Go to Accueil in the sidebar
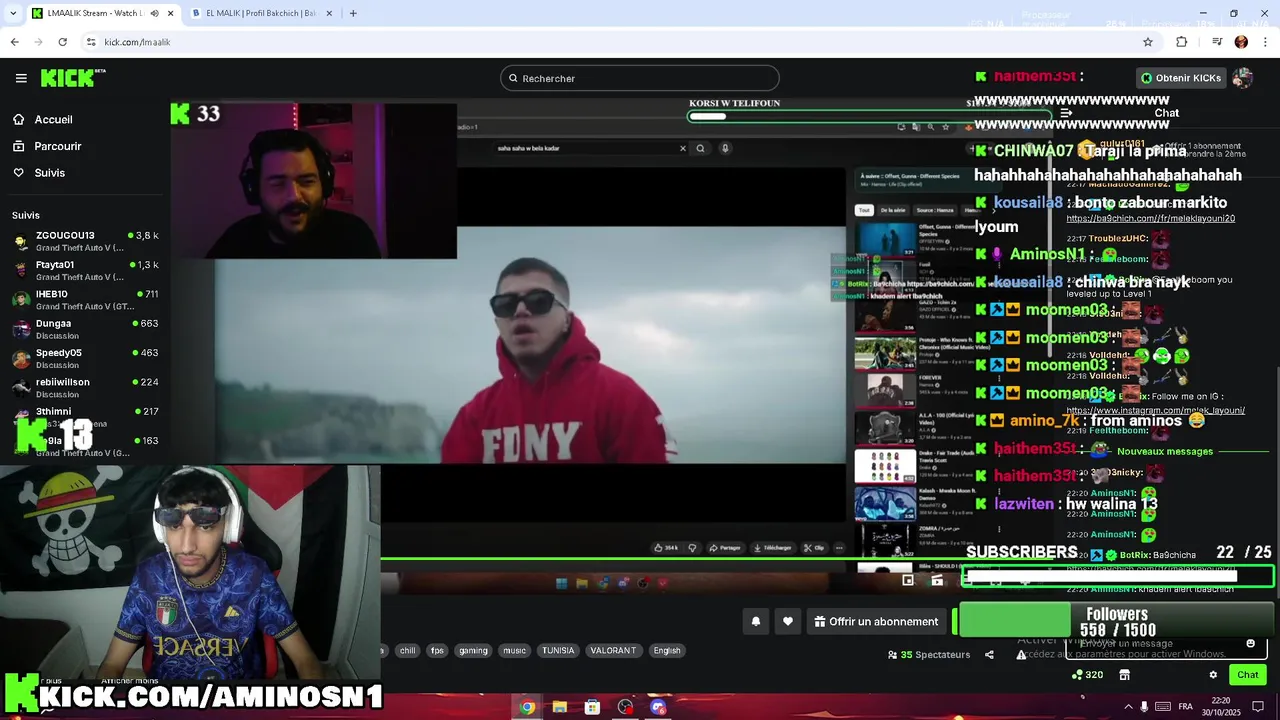The image size is (1280, 720). point(43,119)
